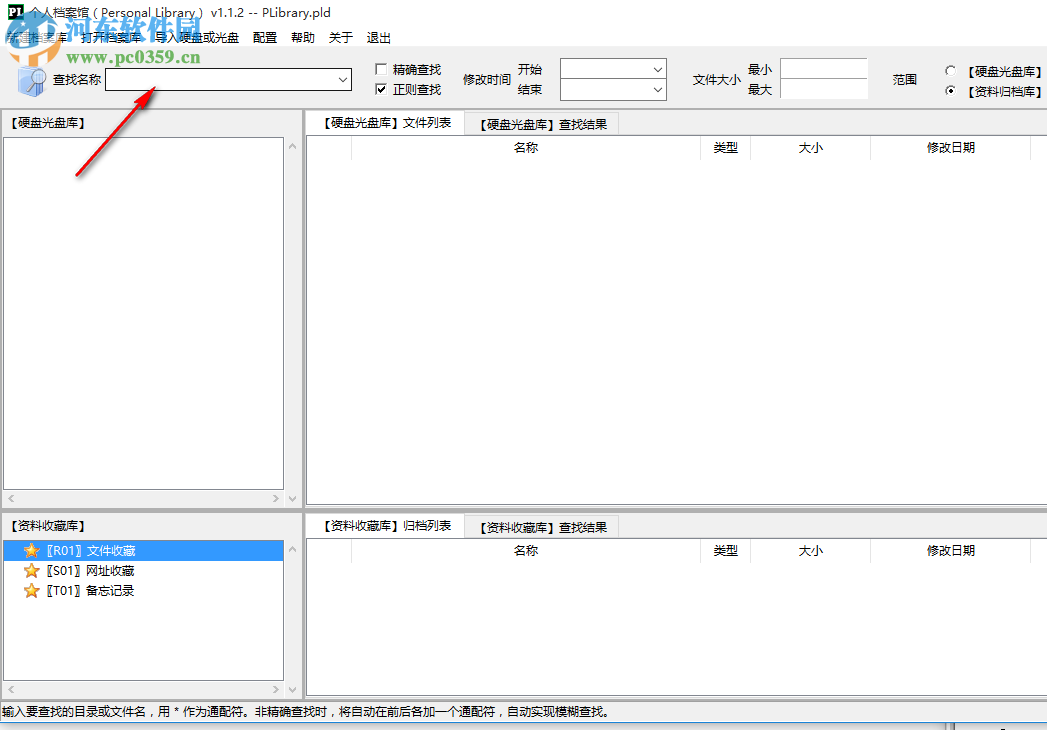Click the 最小 file size input field
1047x730 pixels.
click(x=823, y=70)
